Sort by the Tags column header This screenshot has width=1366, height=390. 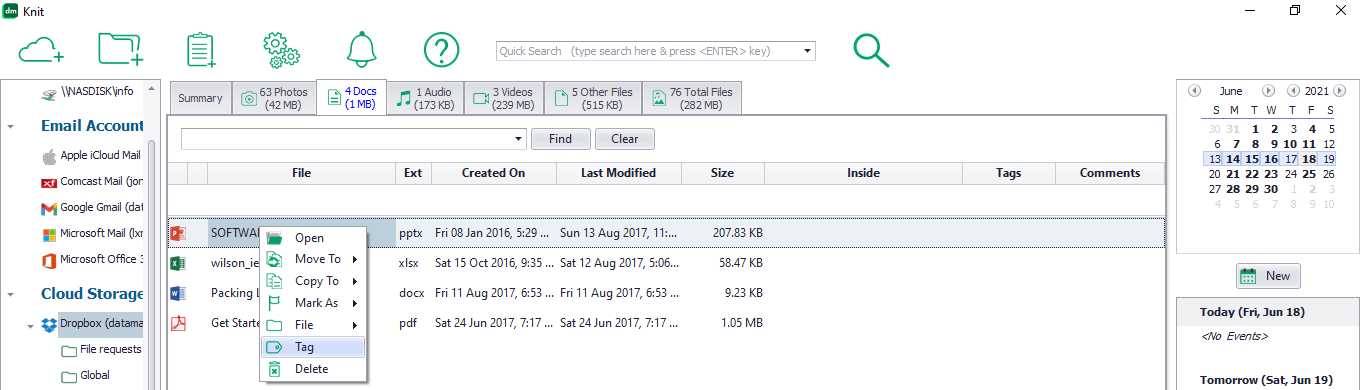[1009, 173]
